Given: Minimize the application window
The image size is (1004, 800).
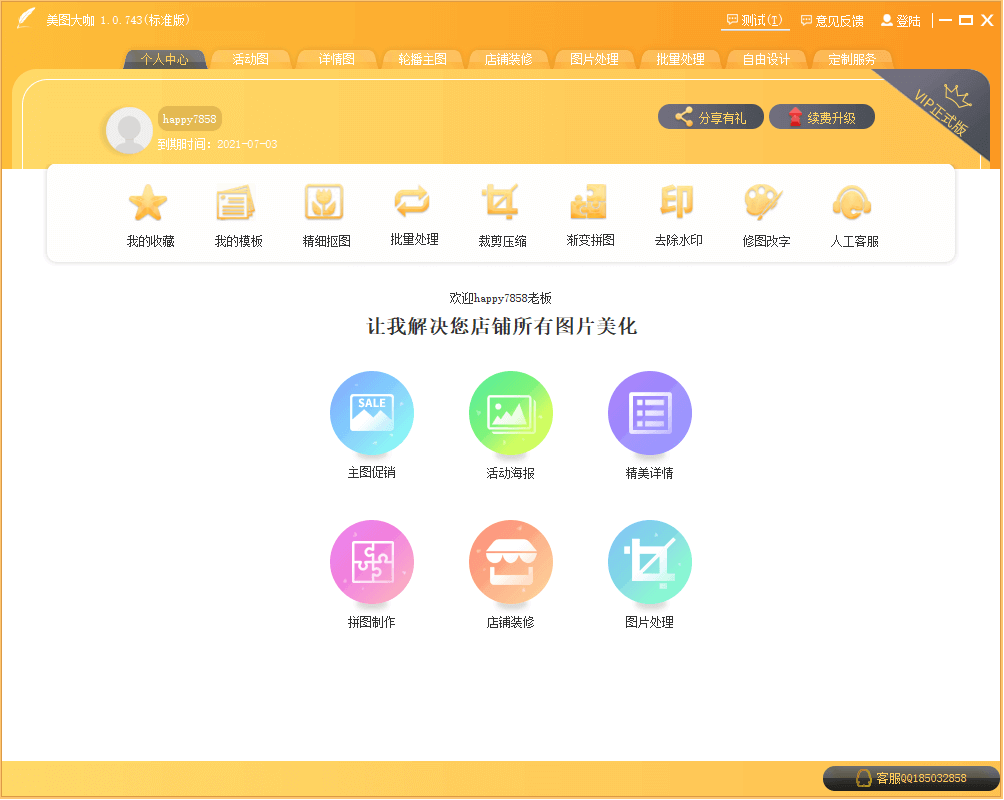Looking at the screenshot, I should click(x=946, y=20).
